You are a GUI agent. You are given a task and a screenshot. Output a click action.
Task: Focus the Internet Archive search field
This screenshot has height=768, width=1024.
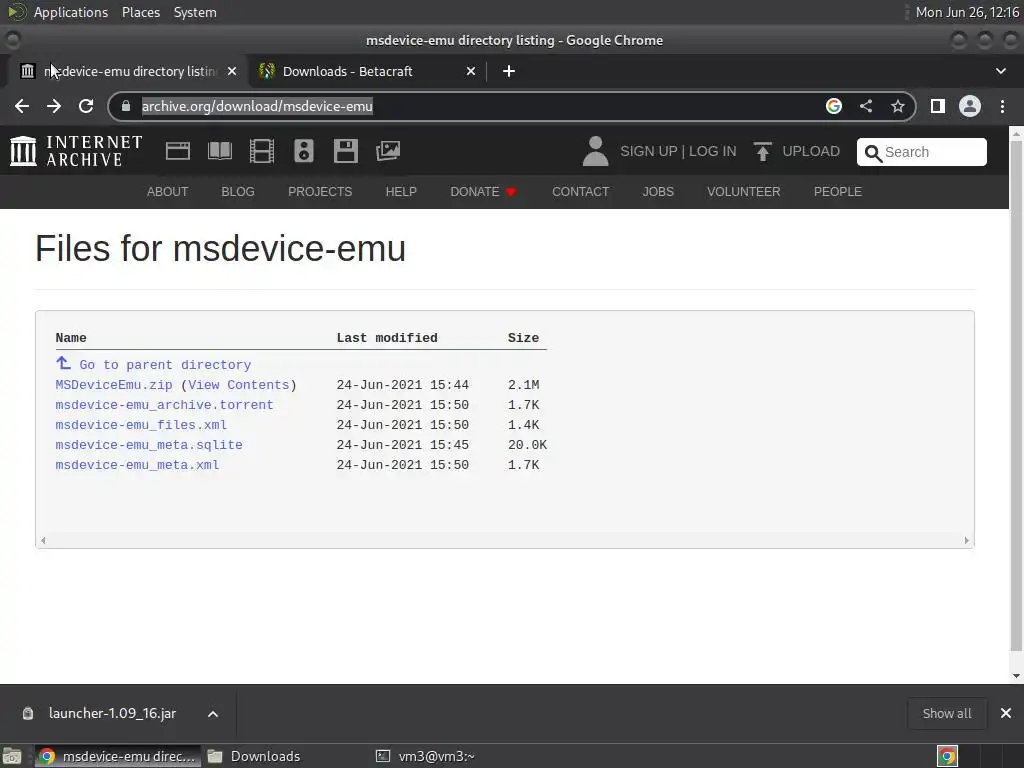(x=921, y=152)
